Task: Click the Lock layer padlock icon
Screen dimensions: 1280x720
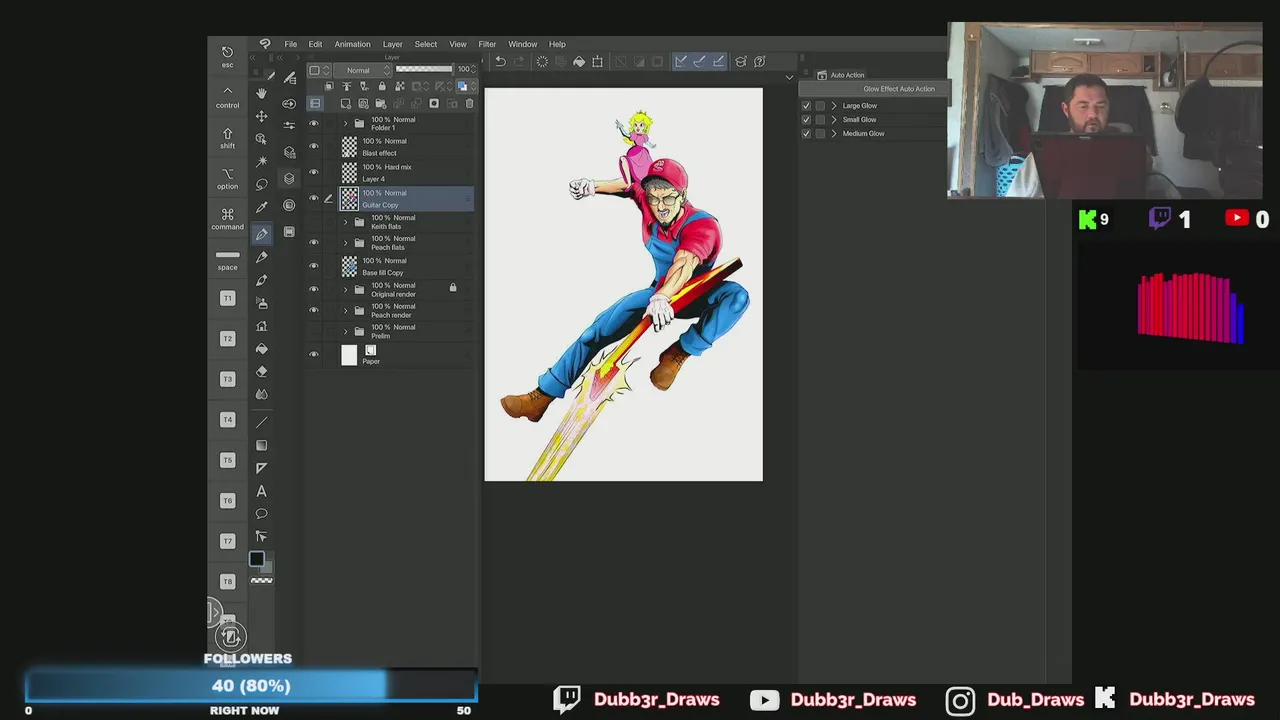Action: (382, 87)
